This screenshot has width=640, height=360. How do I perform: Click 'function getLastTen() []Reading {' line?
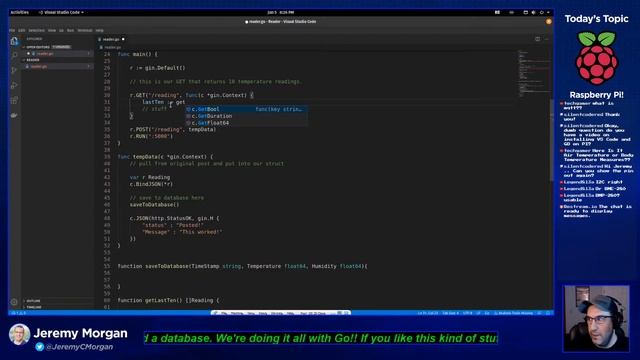169,300
